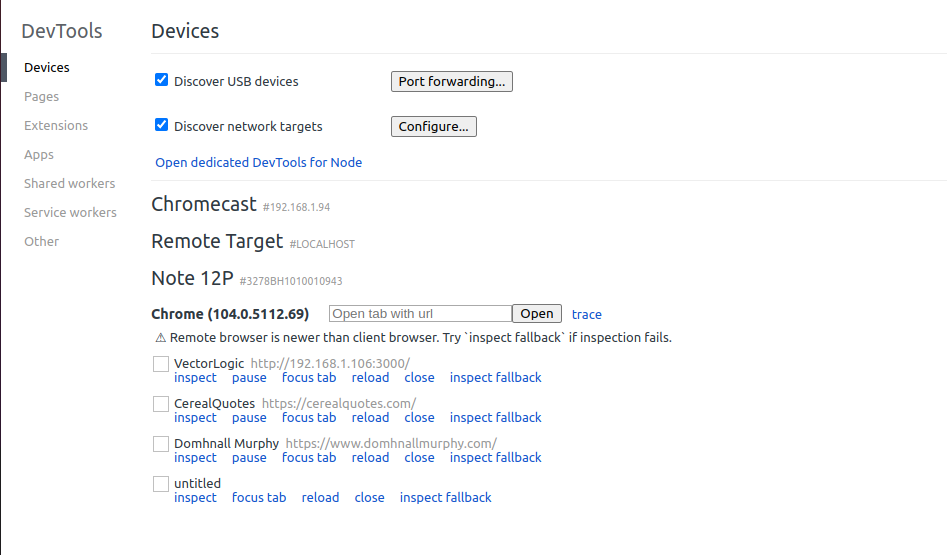Reload the CerealQuotes tab
The width and height of the screenshot is (947, 555).
point(370,418)
